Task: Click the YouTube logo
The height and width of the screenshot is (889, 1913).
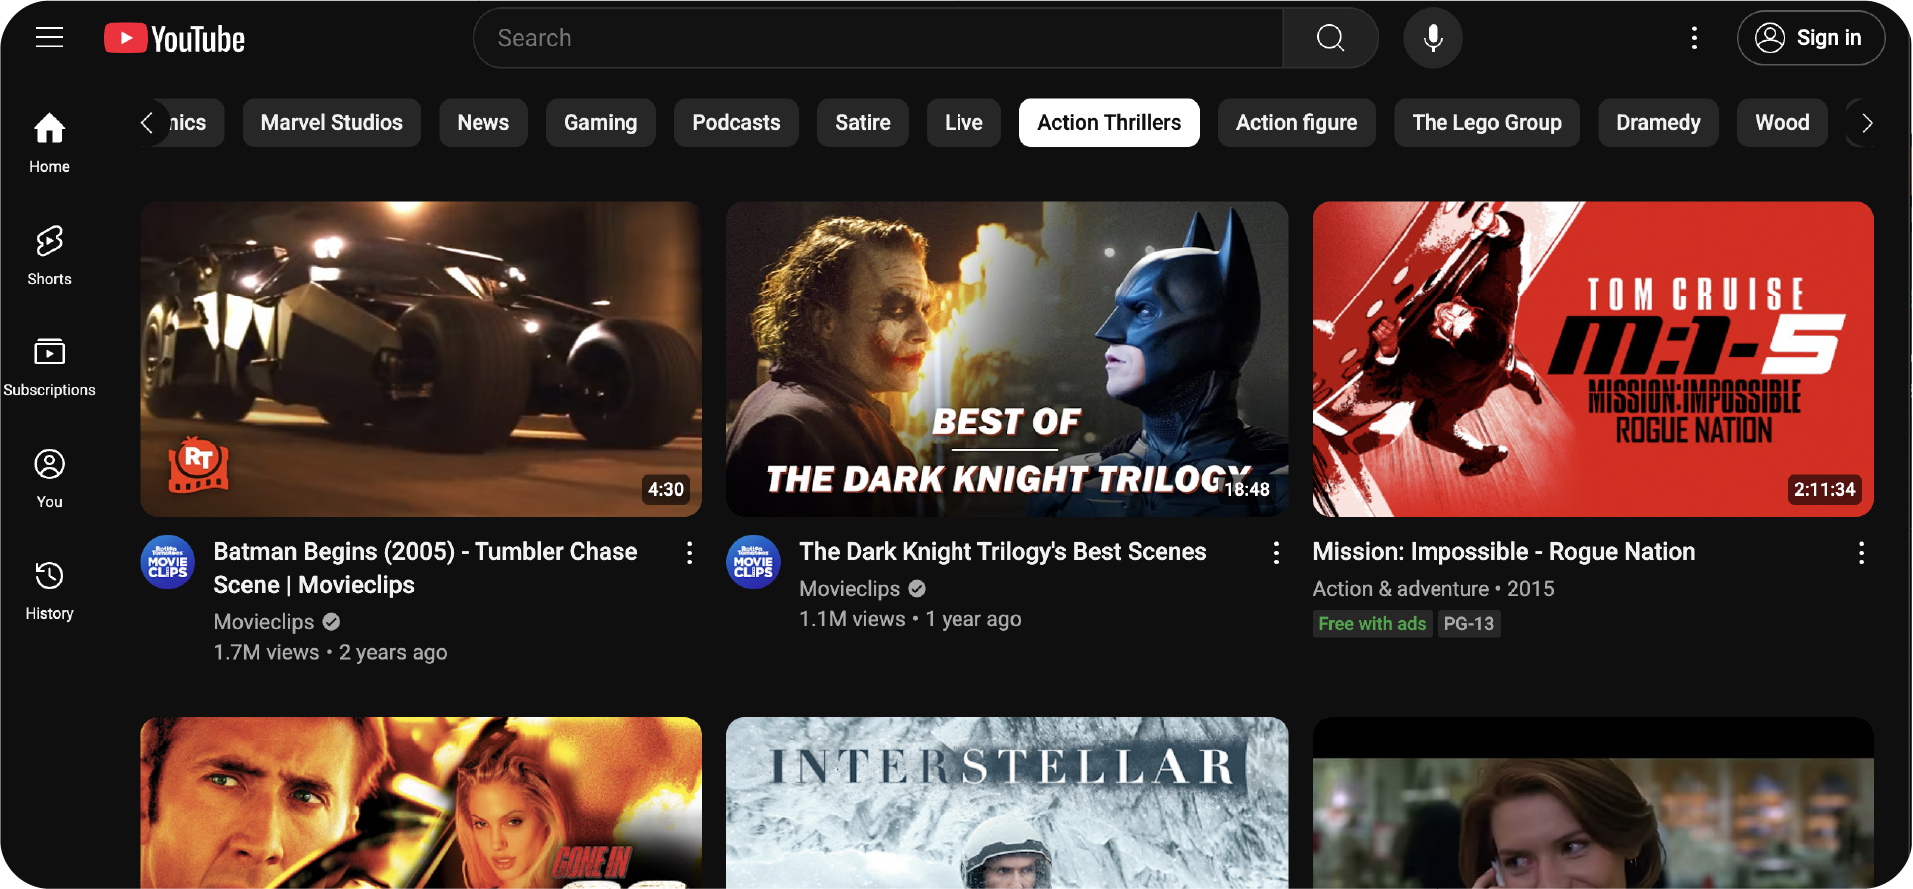Action: coord(175,39)
